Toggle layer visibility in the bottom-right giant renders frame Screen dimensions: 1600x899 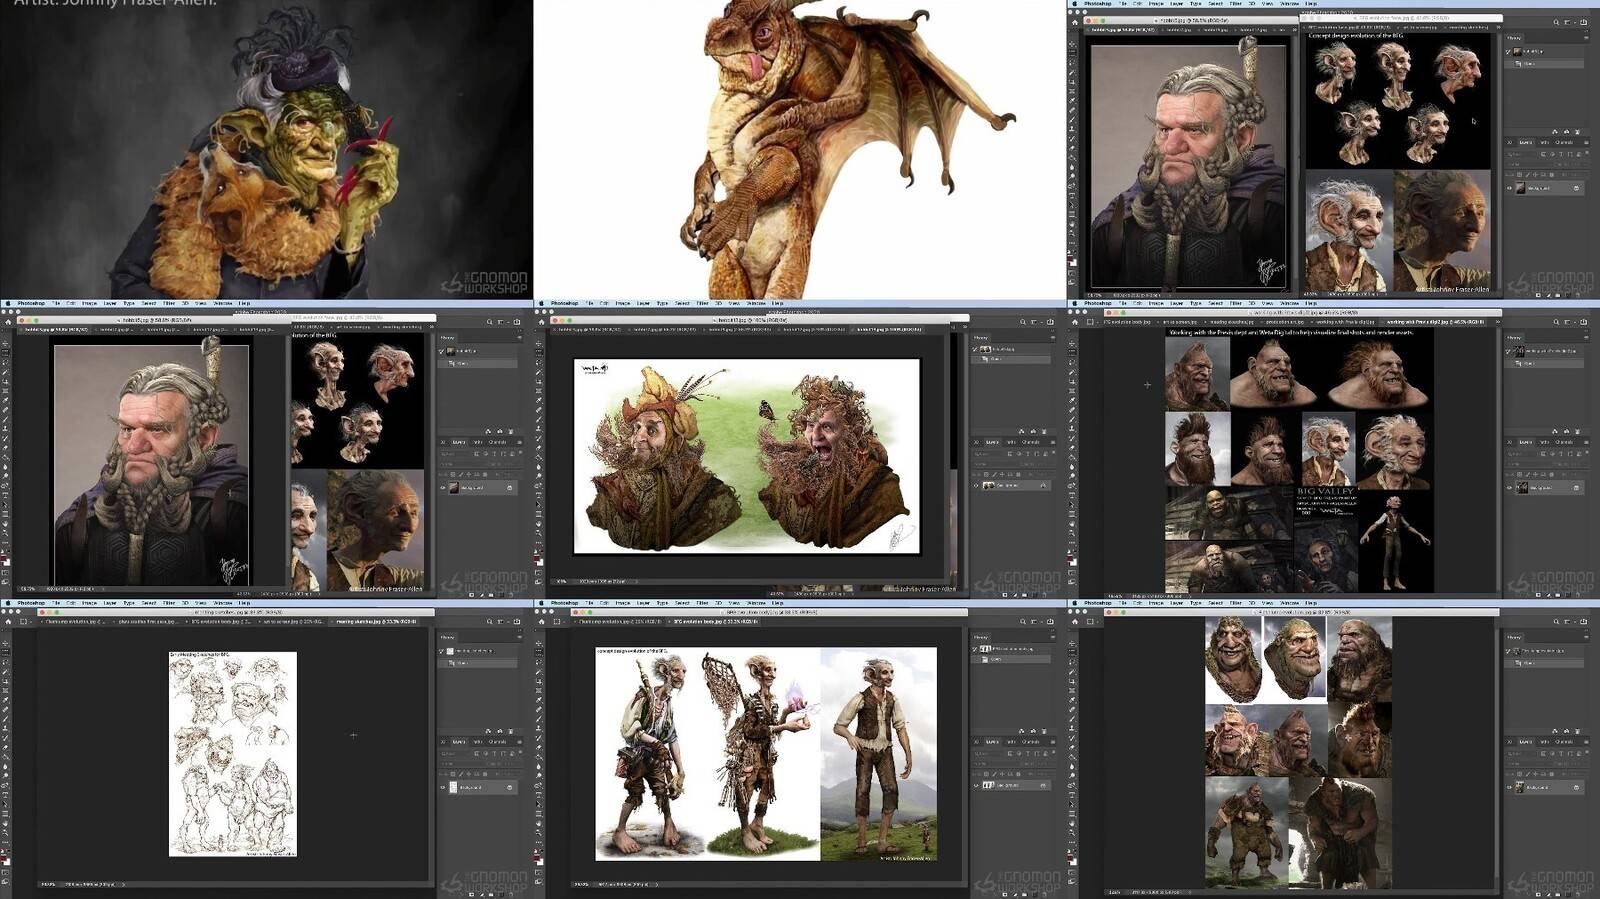click(x=1510, y=788)
